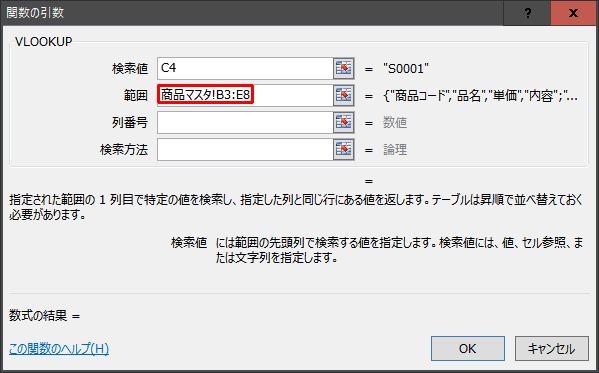Image resolution: width=599 pixels, height=373 pixels.
Task: Click the 列番号 label
Action: [130, 123]
